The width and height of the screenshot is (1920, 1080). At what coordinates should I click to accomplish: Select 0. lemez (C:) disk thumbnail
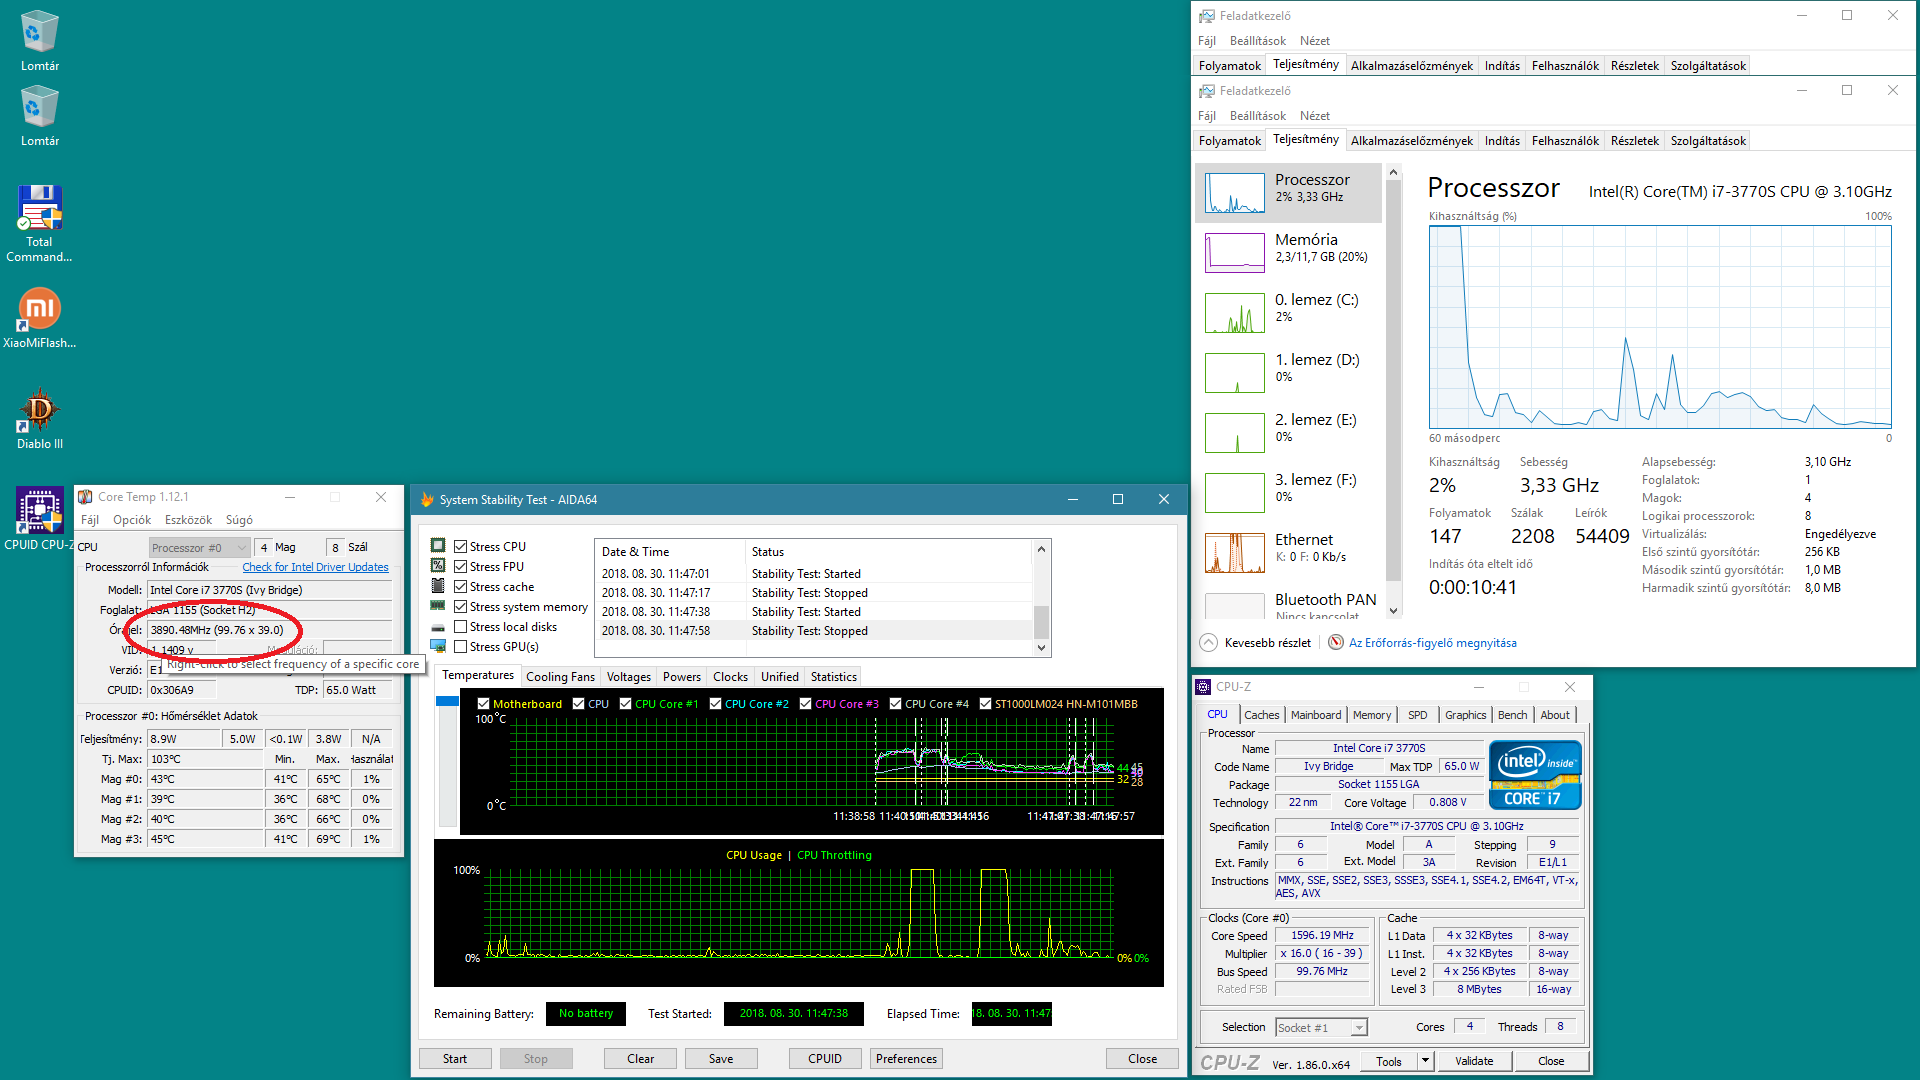pyautogui.click(x=1235, y=313)
